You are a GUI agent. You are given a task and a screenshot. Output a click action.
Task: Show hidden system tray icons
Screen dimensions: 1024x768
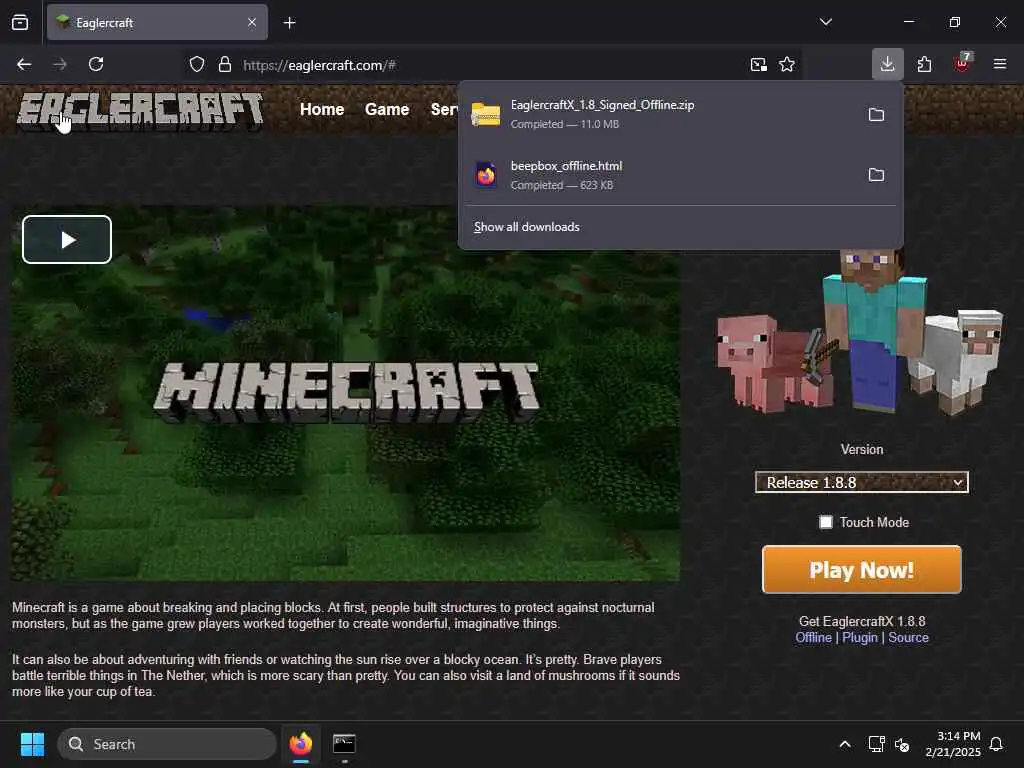(x=844, y=744)
